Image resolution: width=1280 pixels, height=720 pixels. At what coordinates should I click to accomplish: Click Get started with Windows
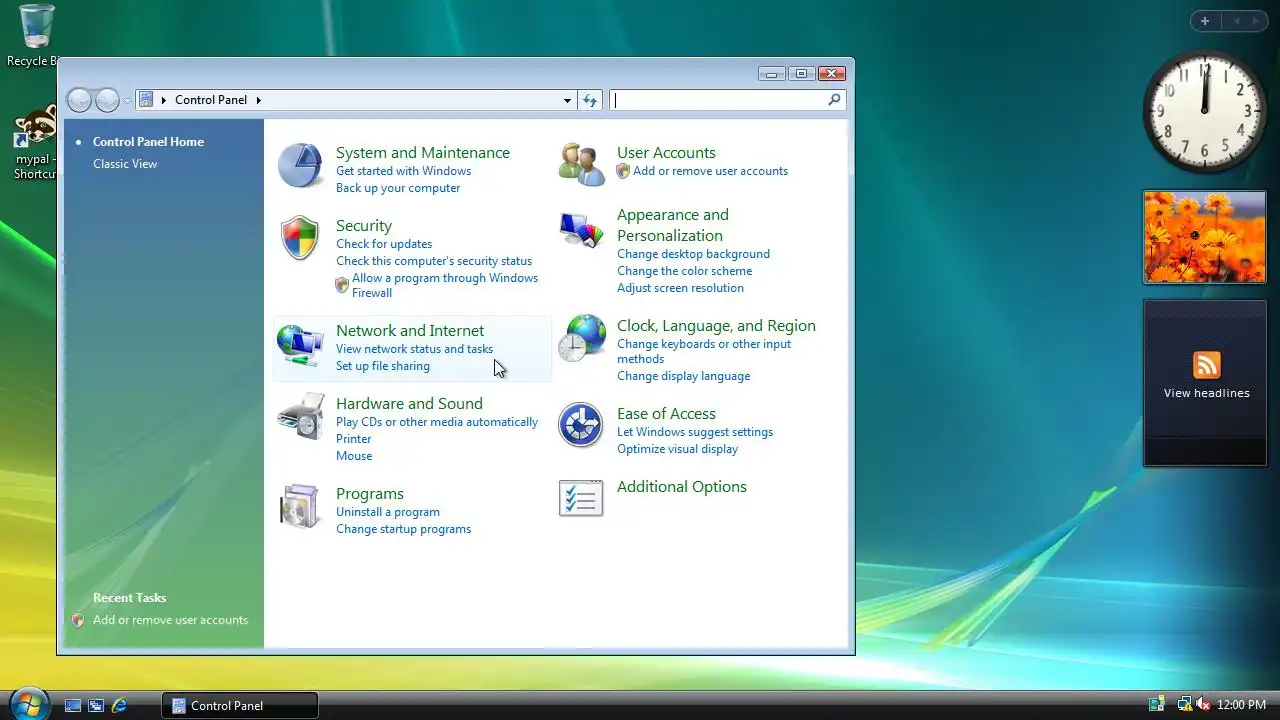[403, 171]
